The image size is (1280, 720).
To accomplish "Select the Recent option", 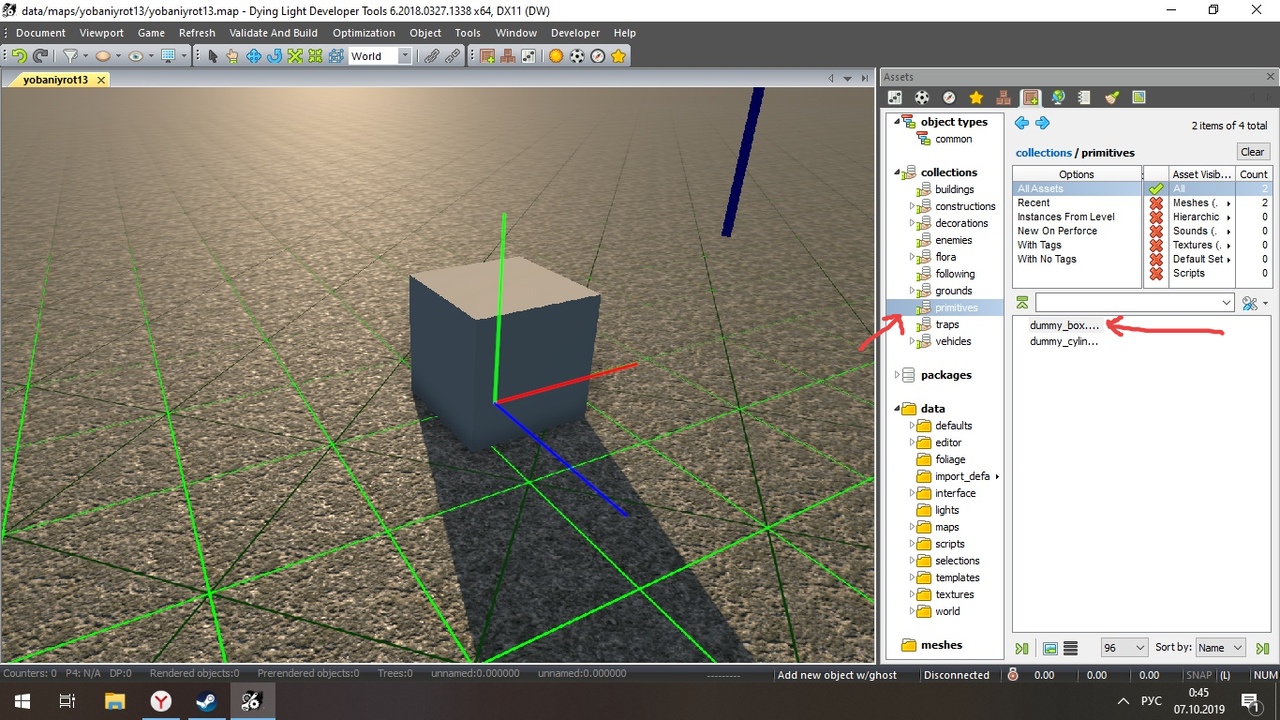I will (x=1034, y=203).
